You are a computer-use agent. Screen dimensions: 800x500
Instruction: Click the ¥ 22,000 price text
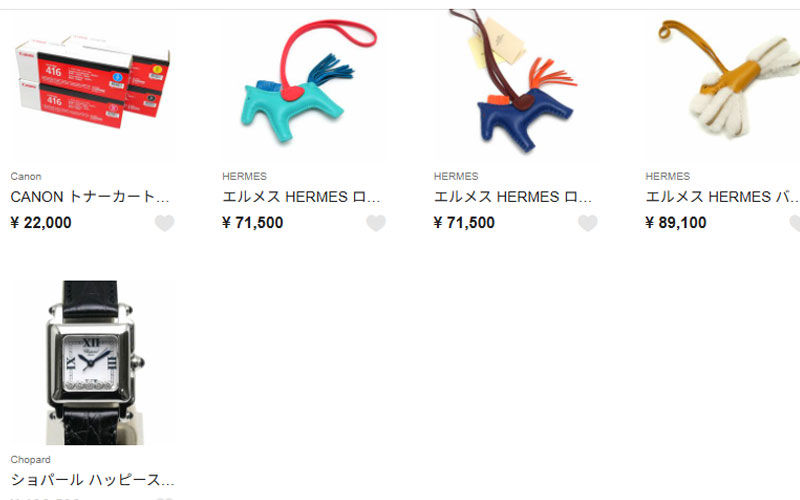(41, 223)
